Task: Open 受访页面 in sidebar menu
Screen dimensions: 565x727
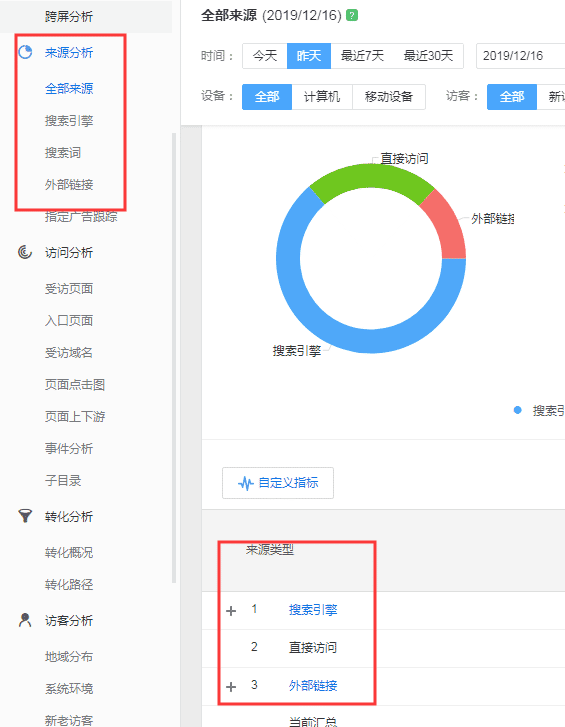Action: point(69,288)
